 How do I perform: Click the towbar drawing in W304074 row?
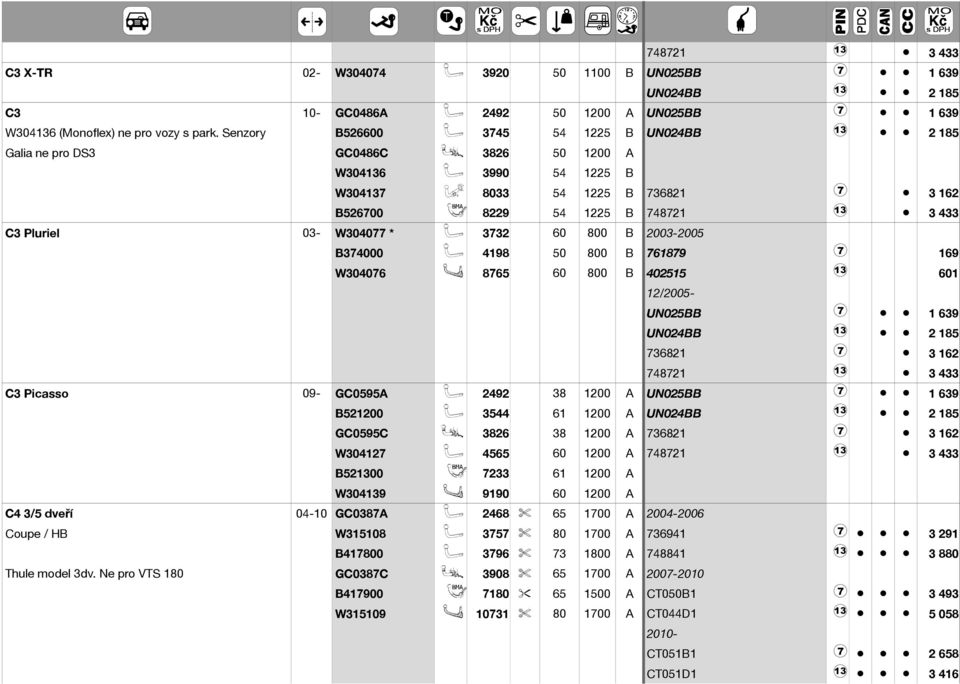pyautogui.click(x=453, y=72)
